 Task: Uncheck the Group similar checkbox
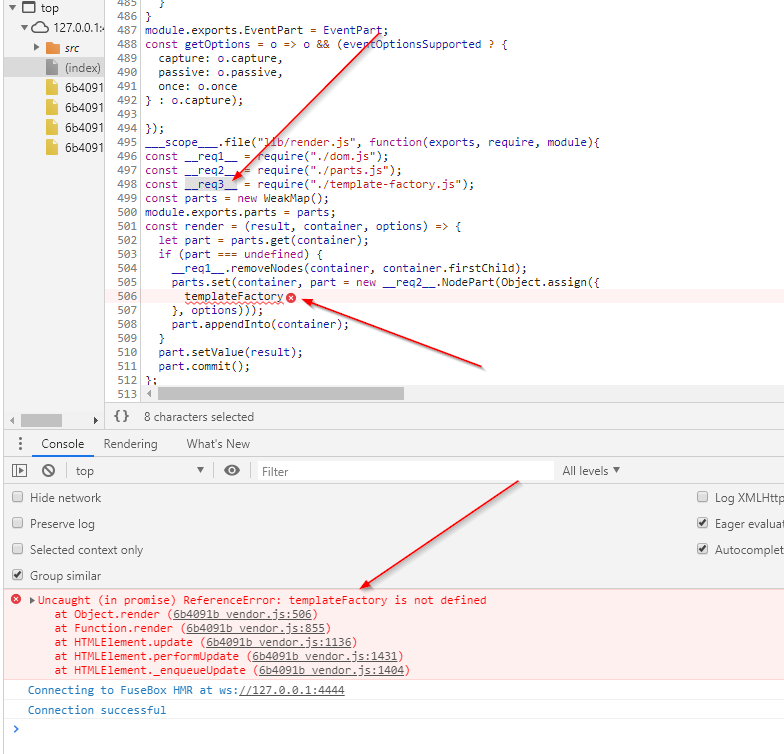(18, 575)
